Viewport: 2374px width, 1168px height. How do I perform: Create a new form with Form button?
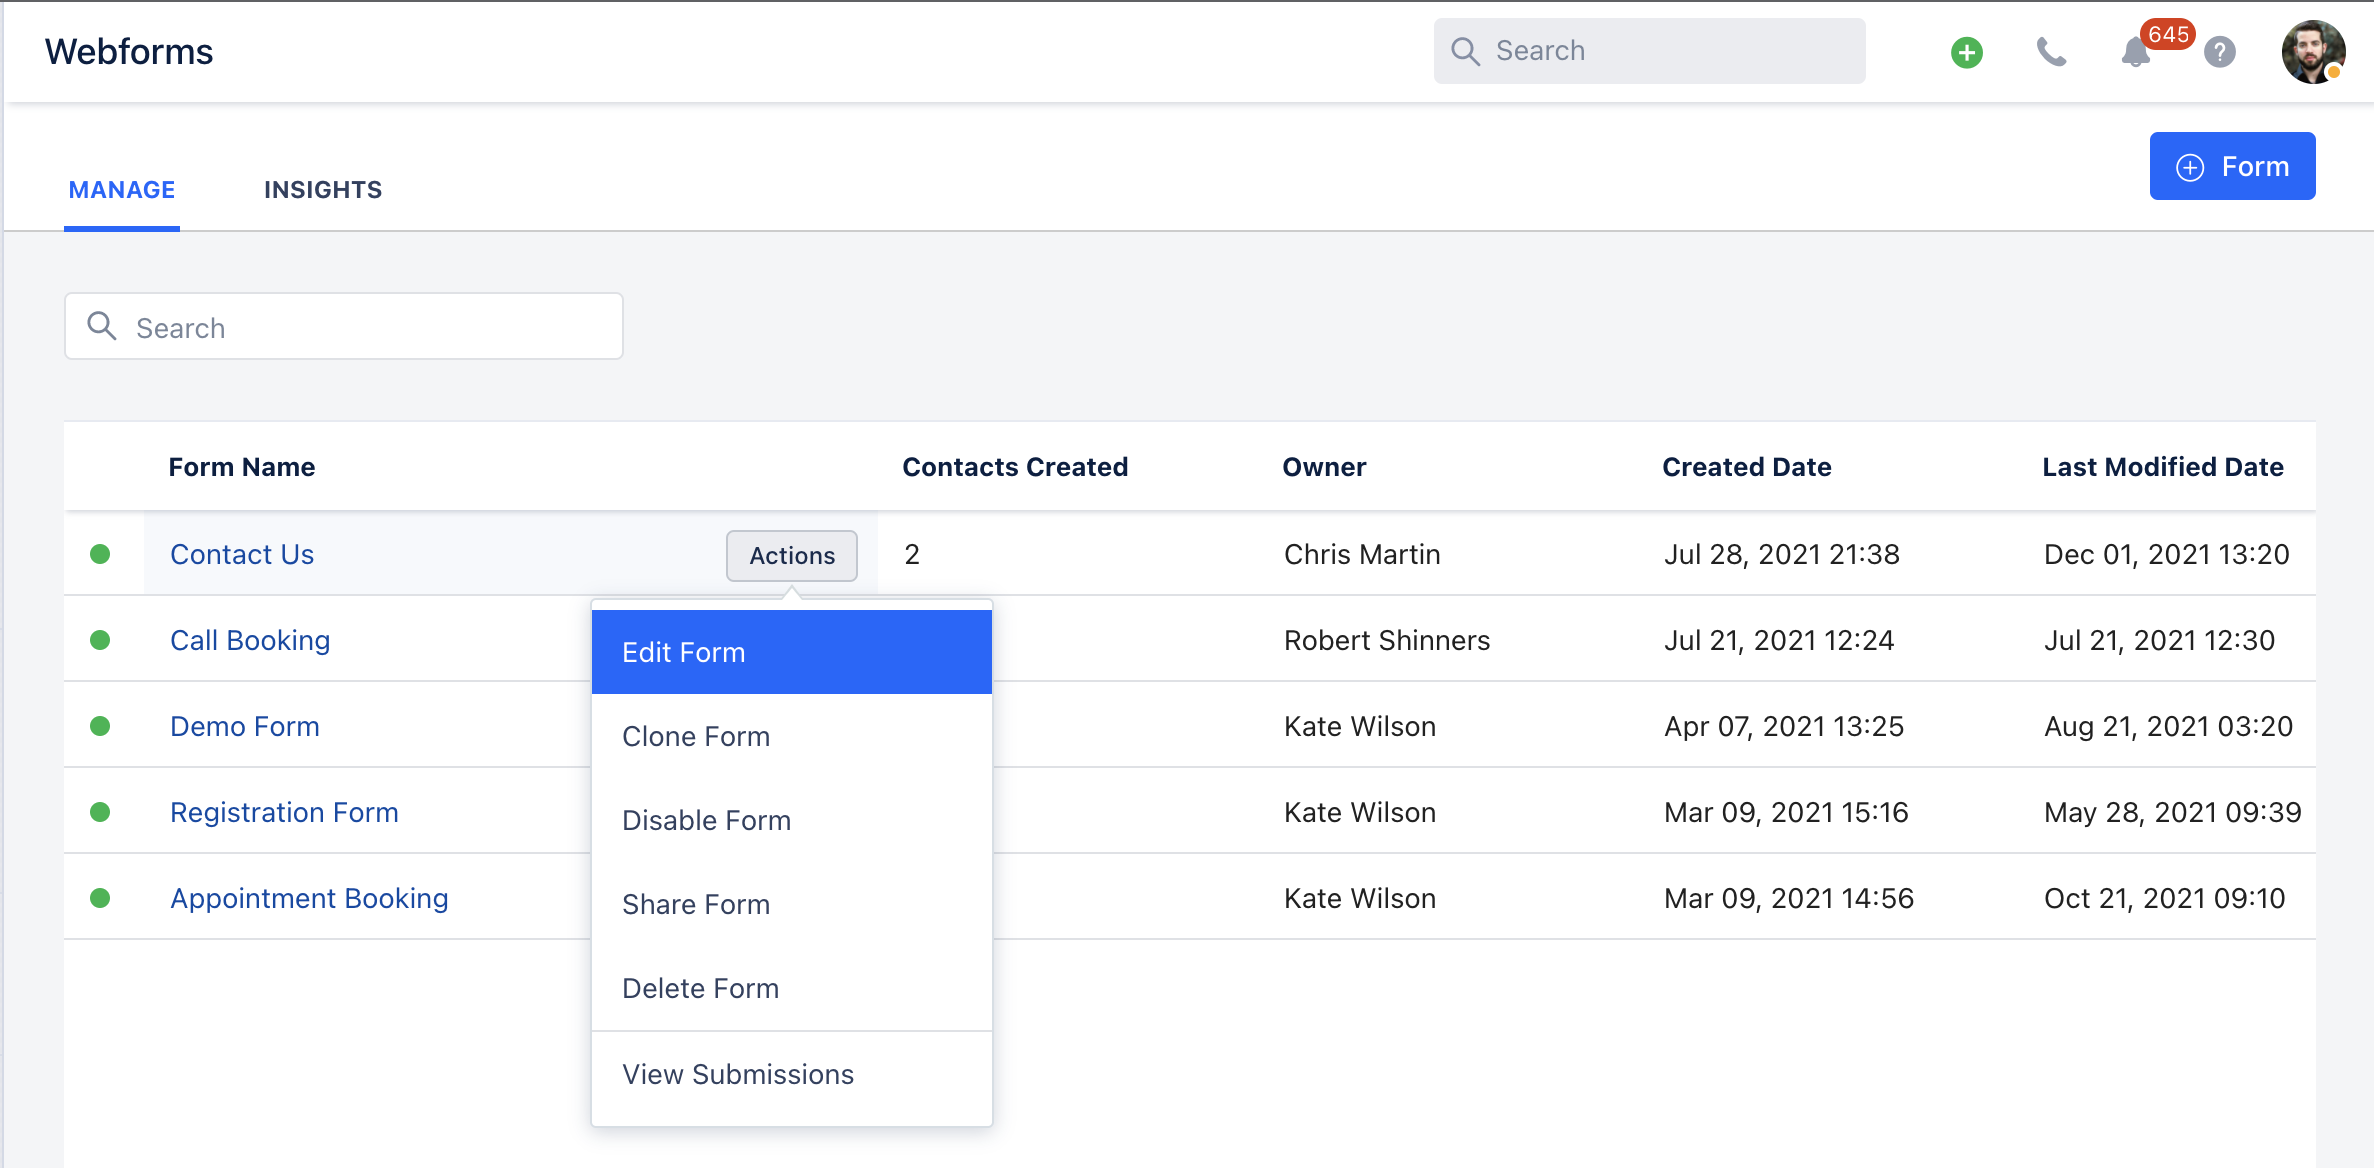[2232, 166]
